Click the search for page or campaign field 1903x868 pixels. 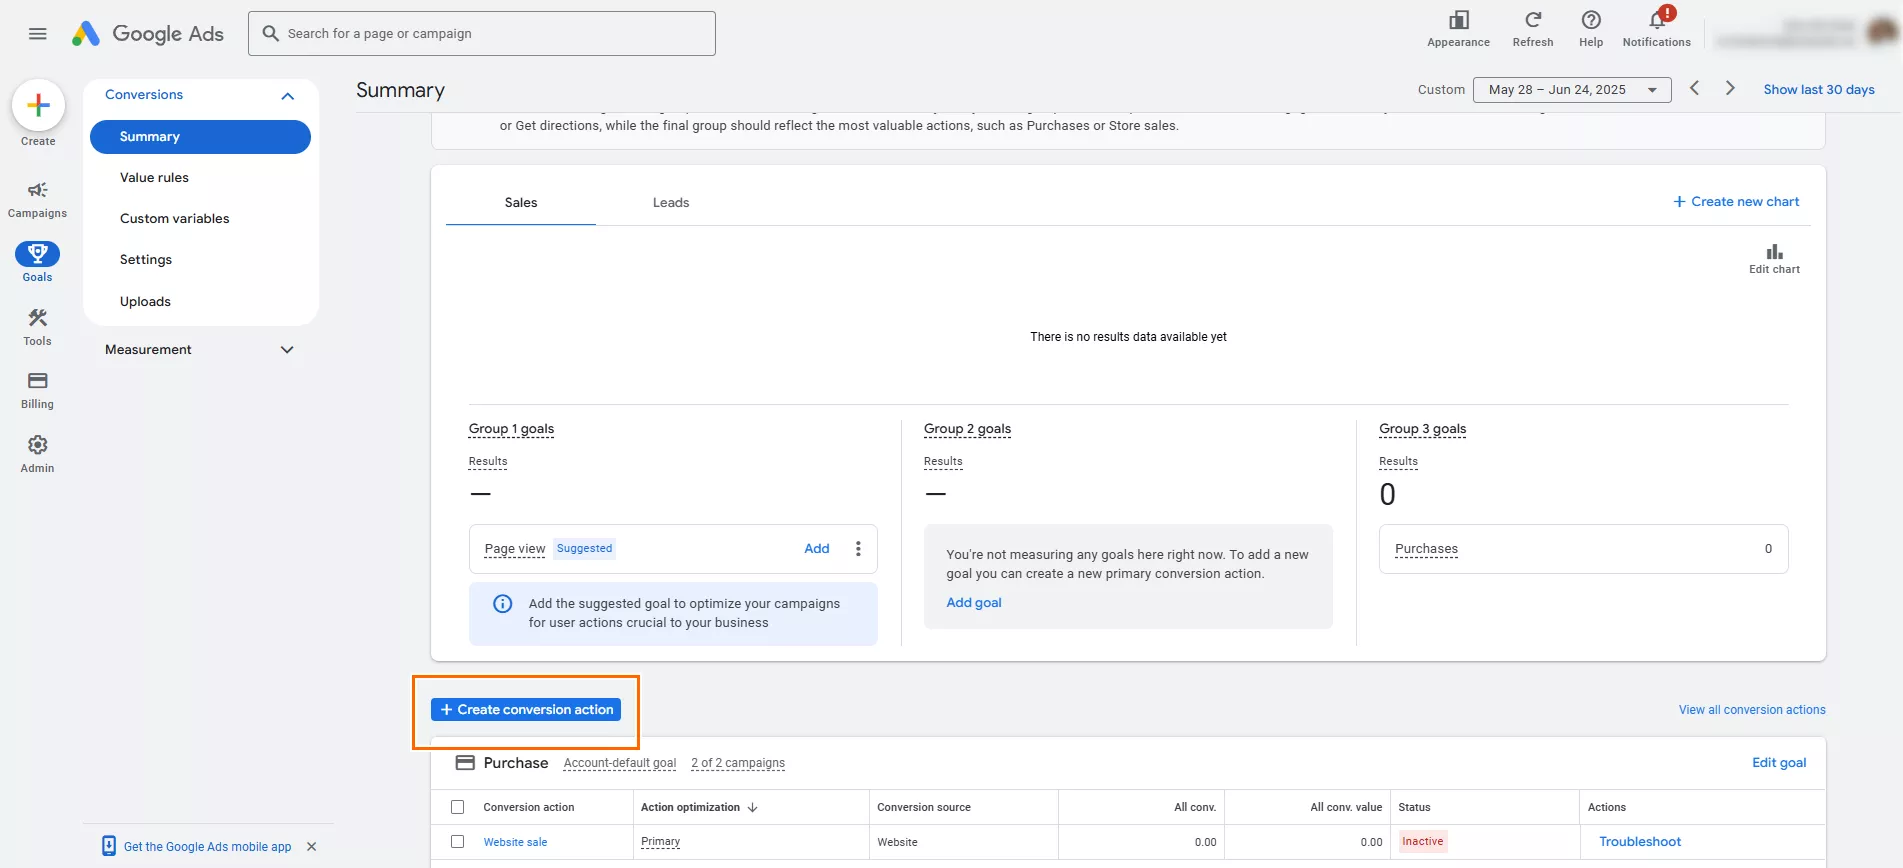[x=482, y=34]
